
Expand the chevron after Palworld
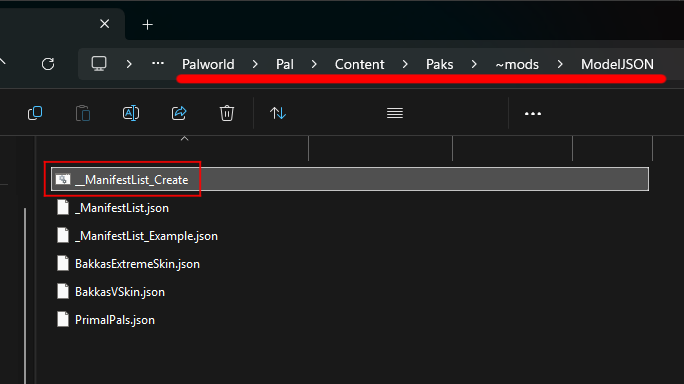(x=255, y=64)
